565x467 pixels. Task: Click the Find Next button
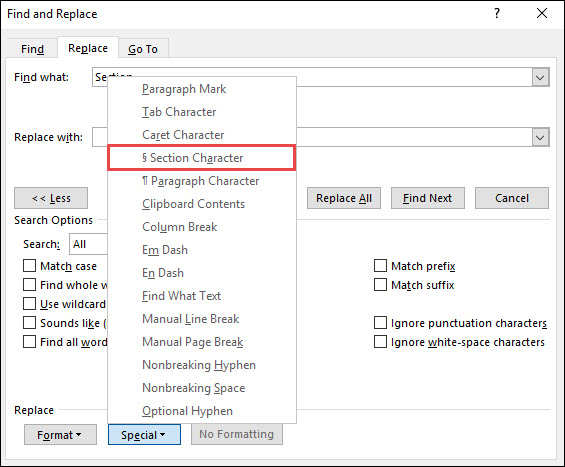[428, 198]
